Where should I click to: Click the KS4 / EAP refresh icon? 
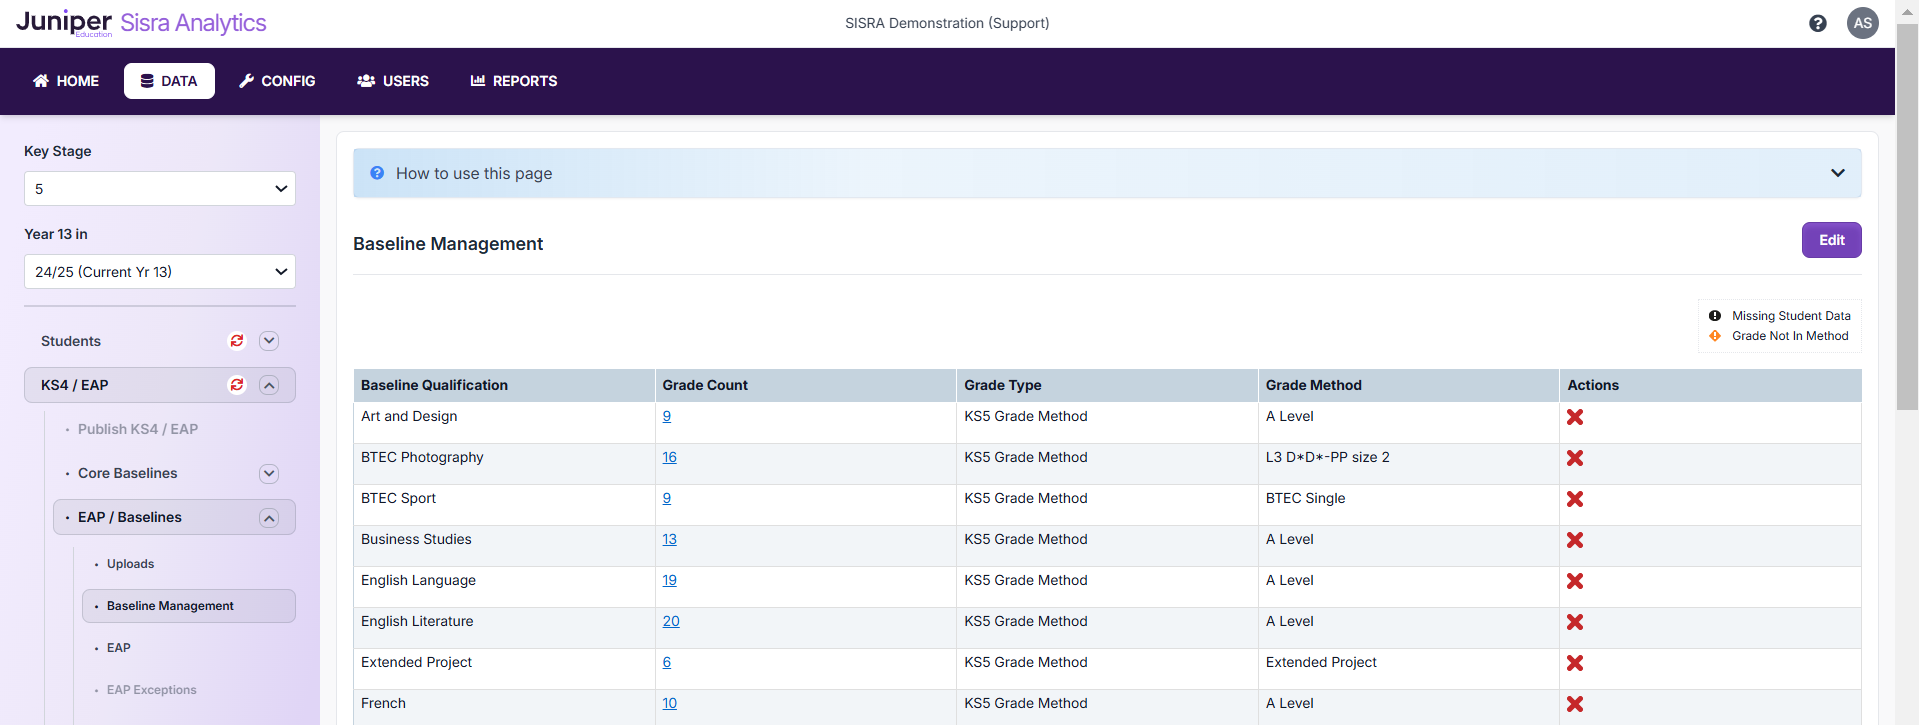pyautogui.click(x=237, y=385)
